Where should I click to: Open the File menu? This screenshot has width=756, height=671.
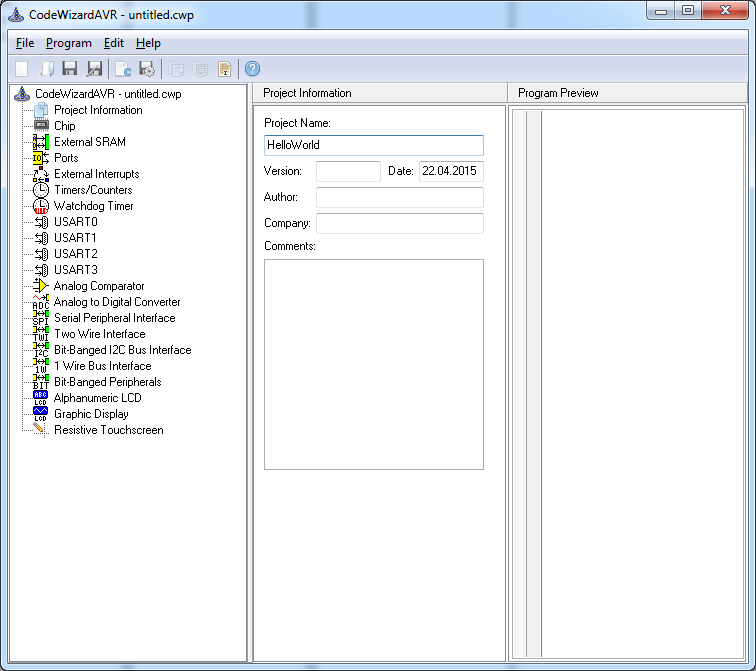click(x=25, y=43)
